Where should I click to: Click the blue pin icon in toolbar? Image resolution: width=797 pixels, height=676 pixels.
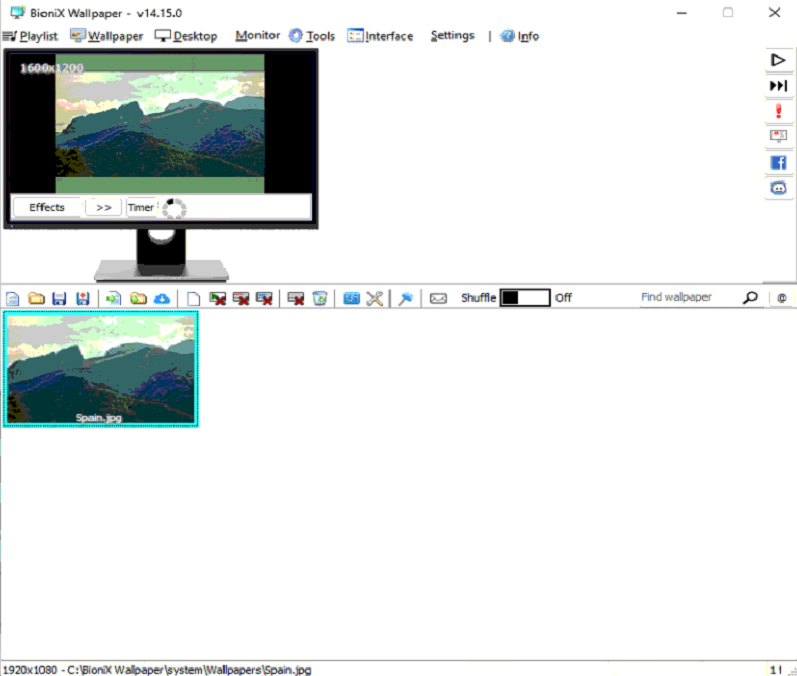point(406,298)
